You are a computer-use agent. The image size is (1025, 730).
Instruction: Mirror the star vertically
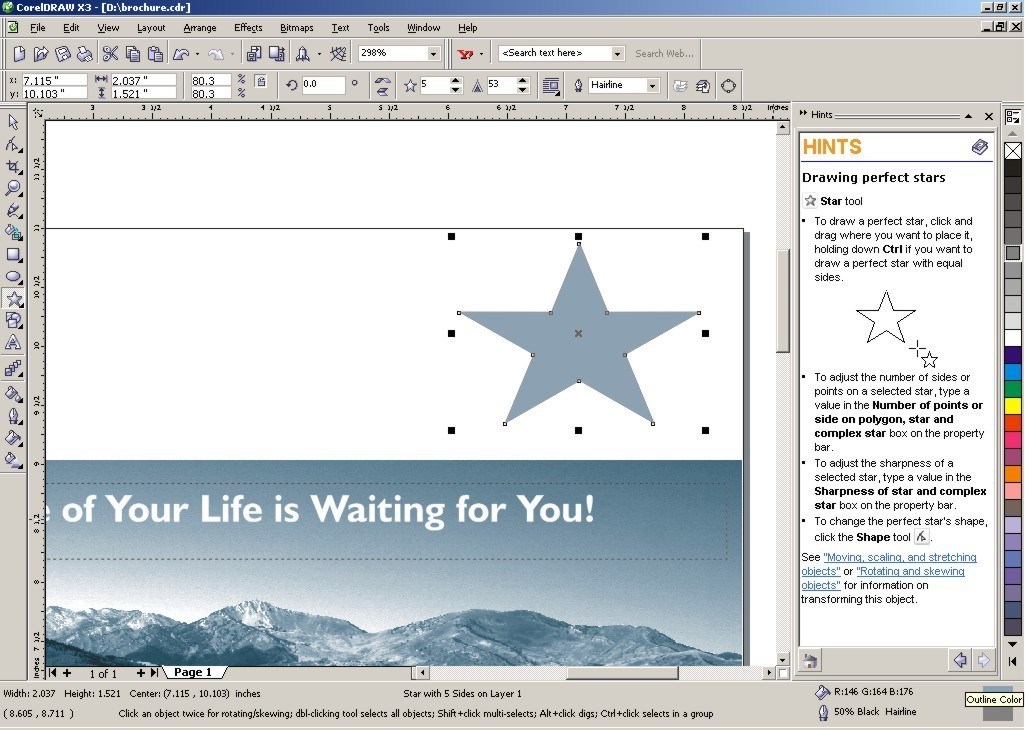[383, 91]
